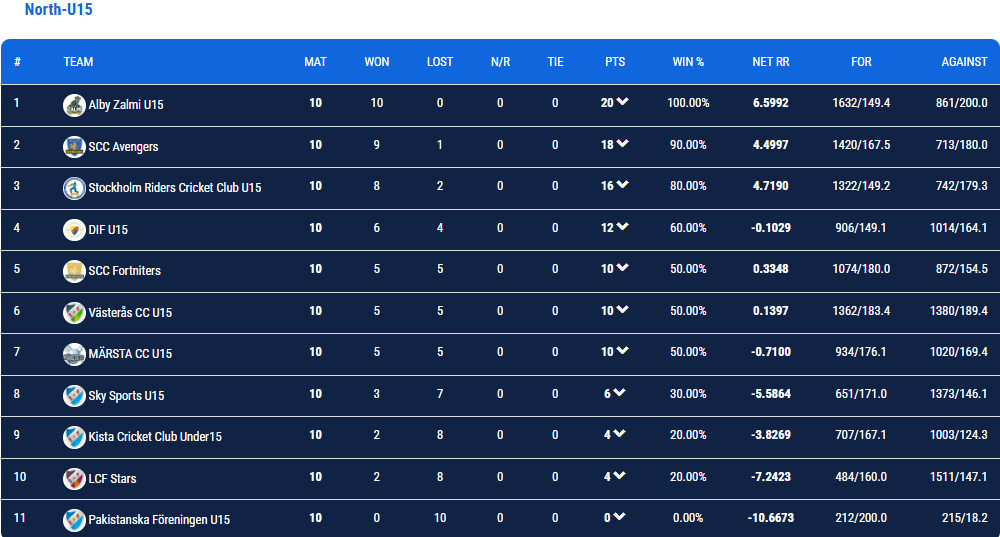Click the DIF U15 team logo
This screenshot has height=537, width=1000.
point(74,230)
